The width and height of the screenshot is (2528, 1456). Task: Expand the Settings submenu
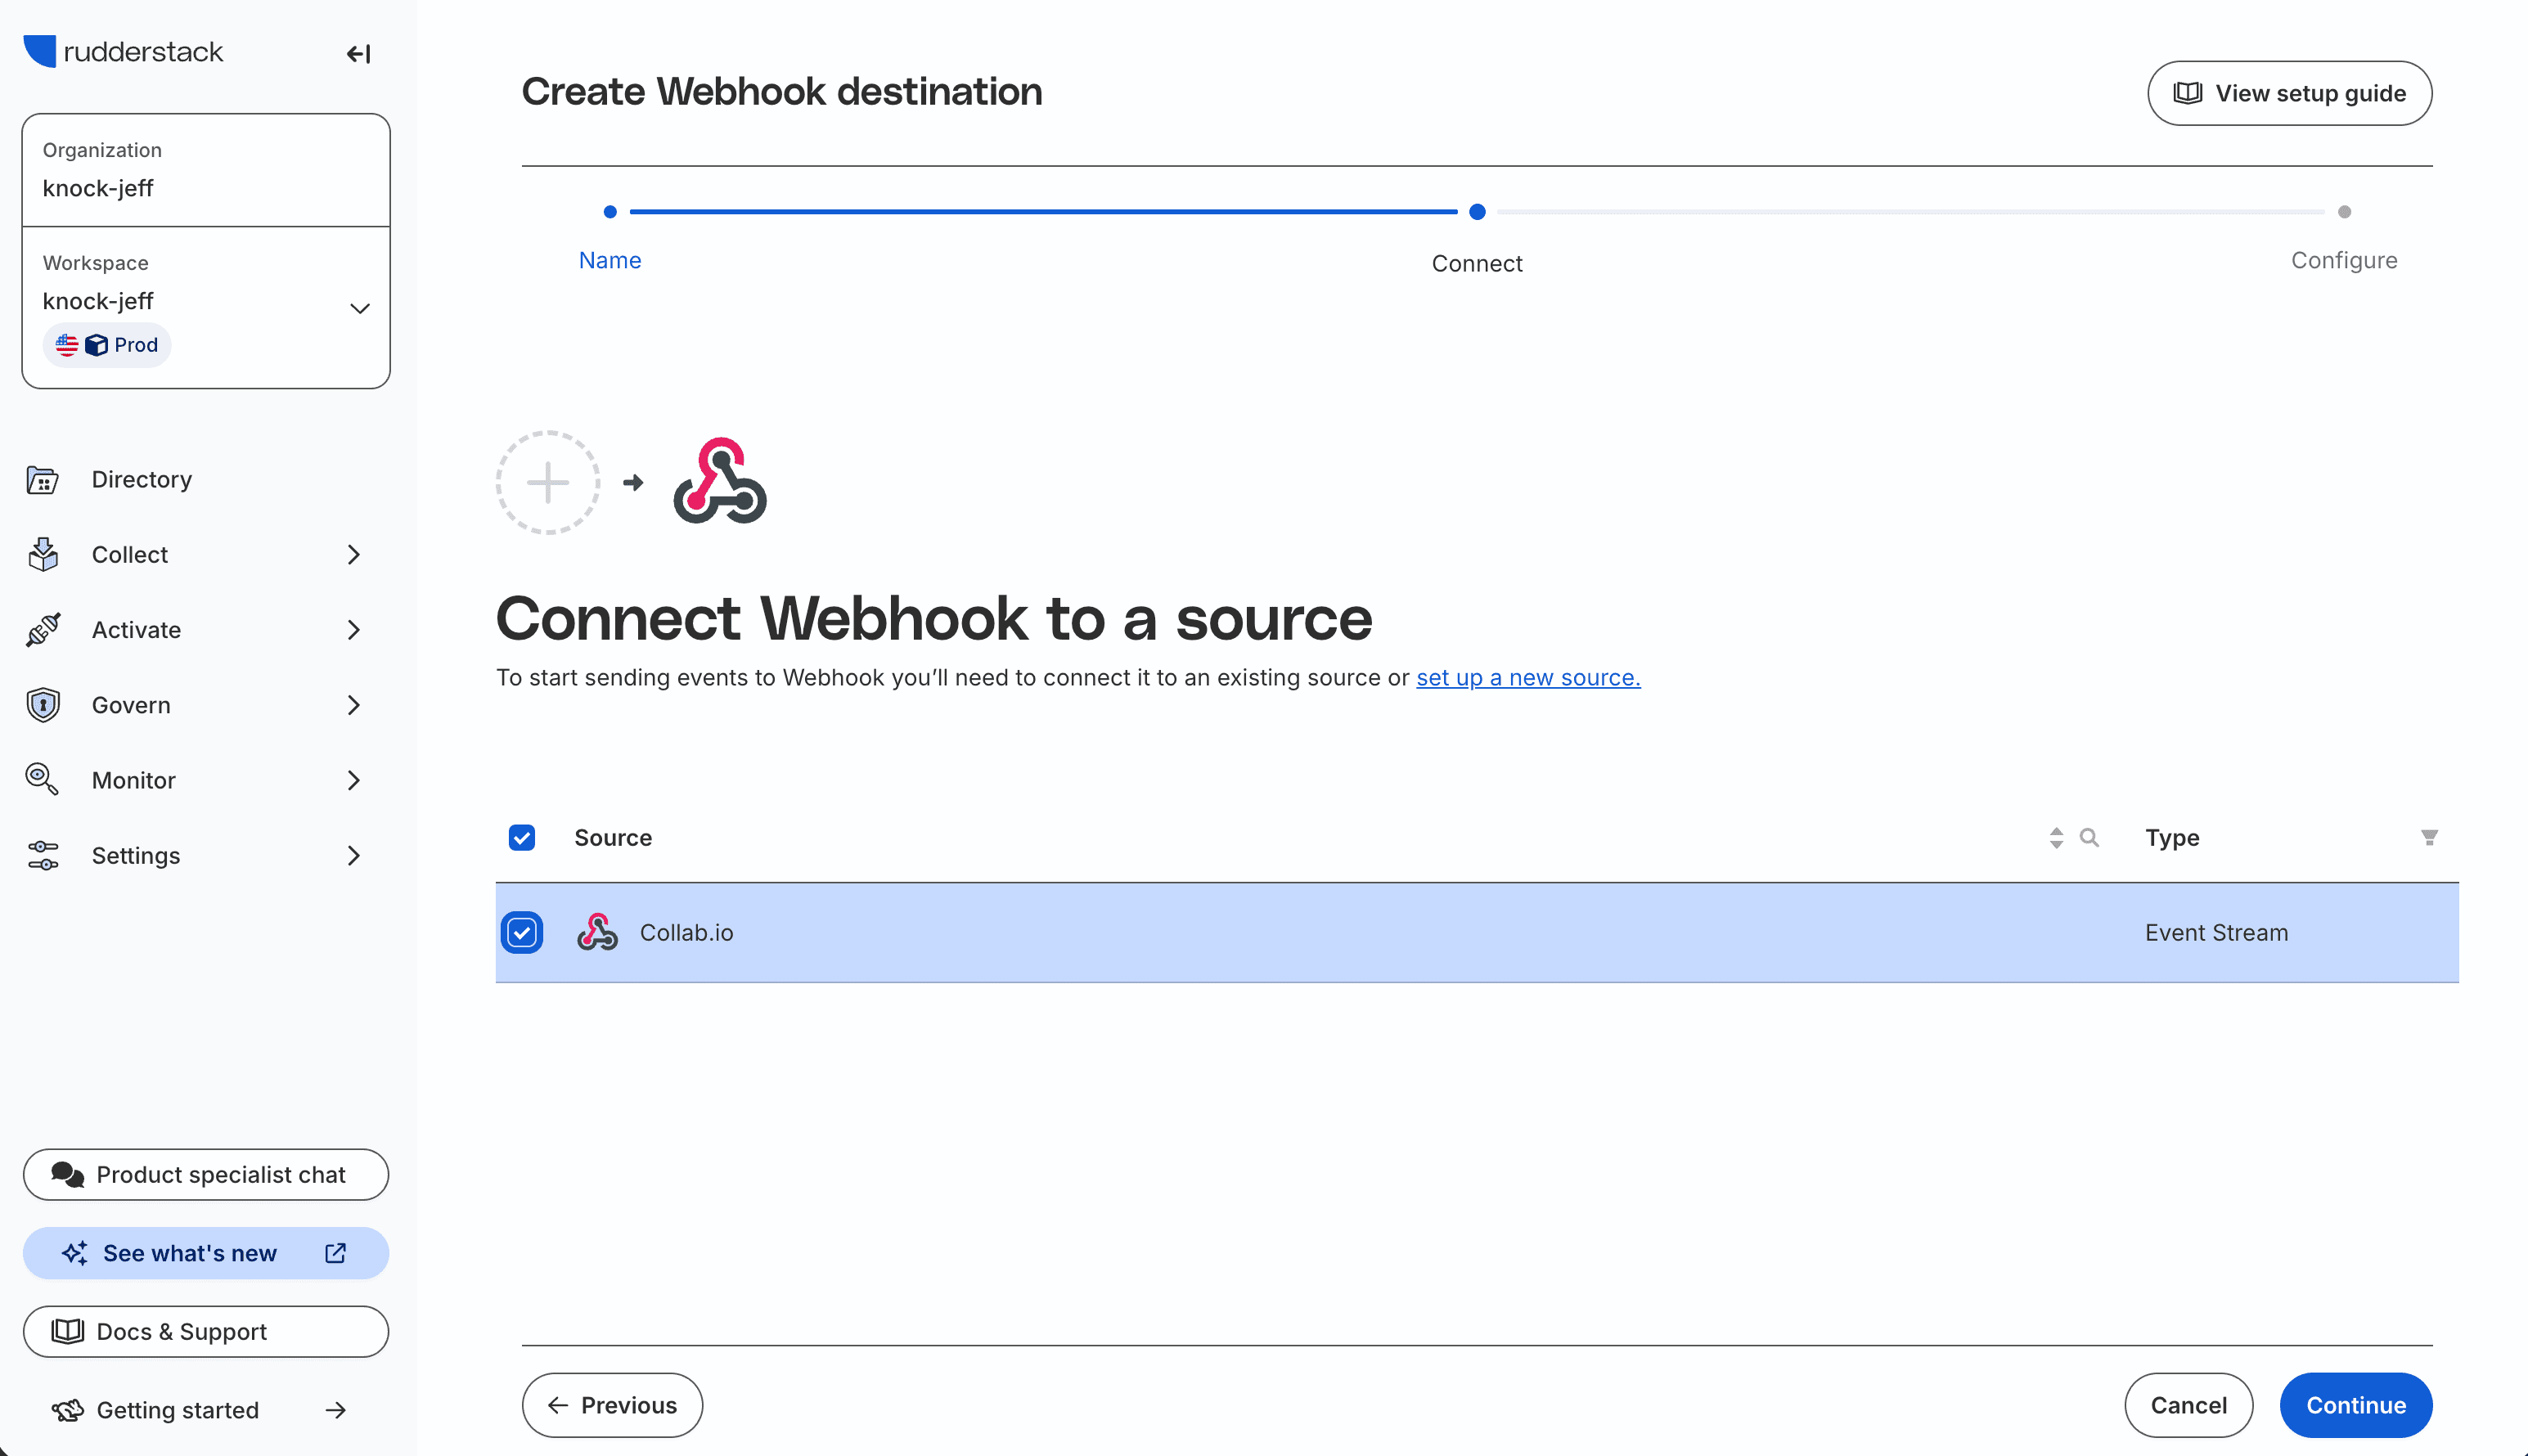pyautogui.click(x=353, y=855)
